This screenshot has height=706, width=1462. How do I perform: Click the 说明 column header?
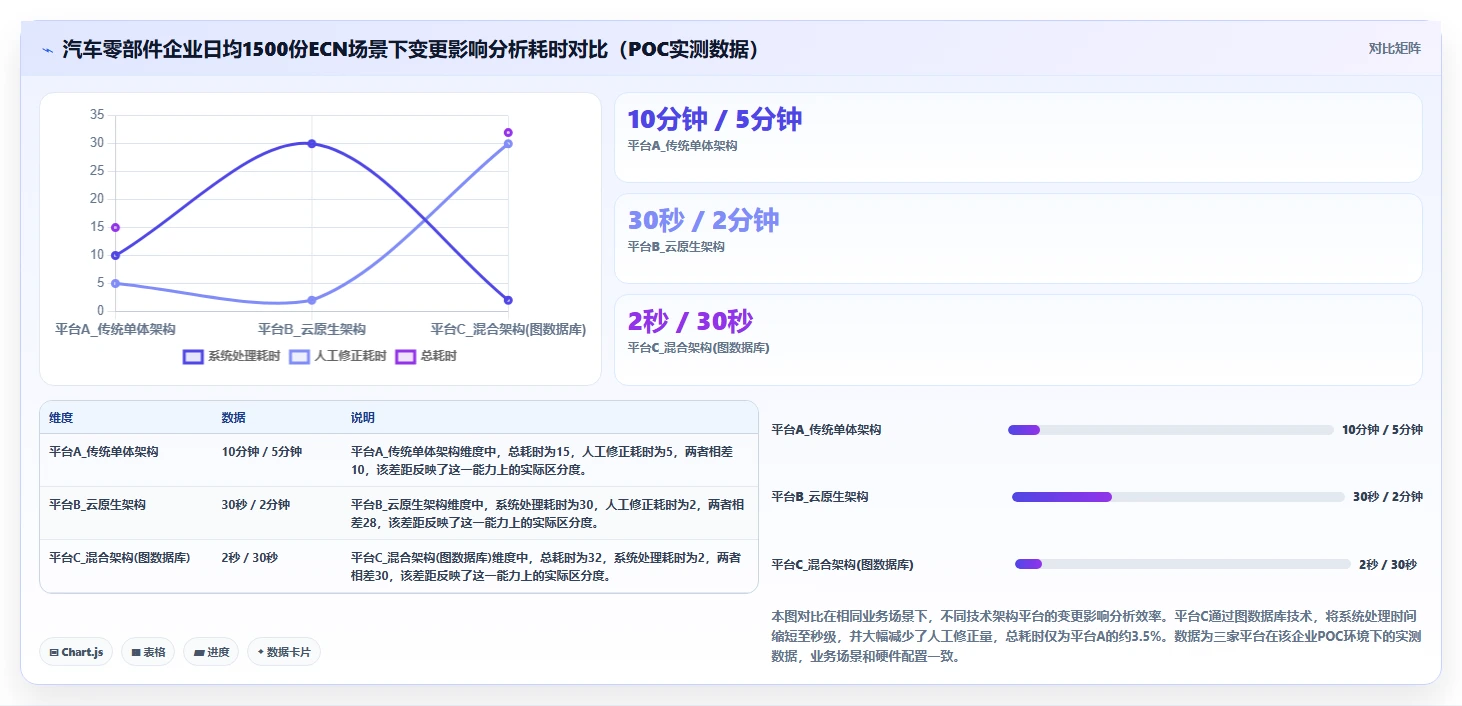363,418
